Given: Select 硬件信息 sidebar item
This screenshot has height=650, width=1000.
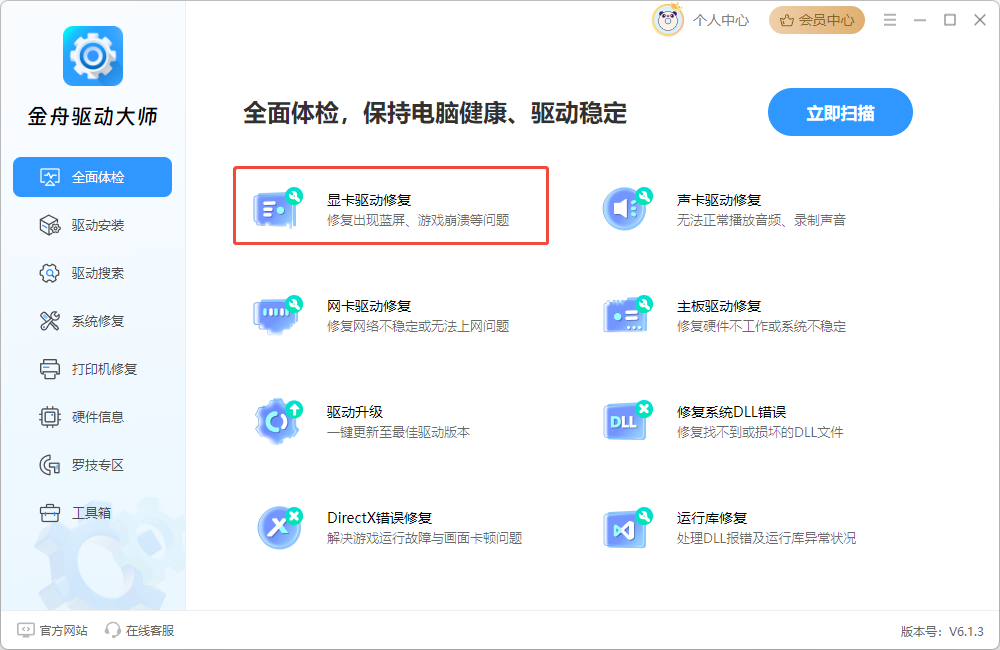Looking at the screenshot, I should coord(92,417).
